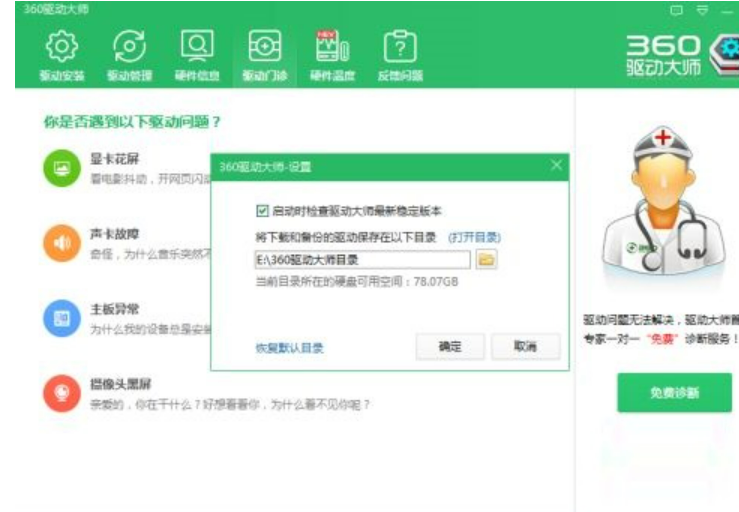Select the 驱动门诊 first-aid icon
Viewport: 739px width, 512px height.
pos(264,46)
